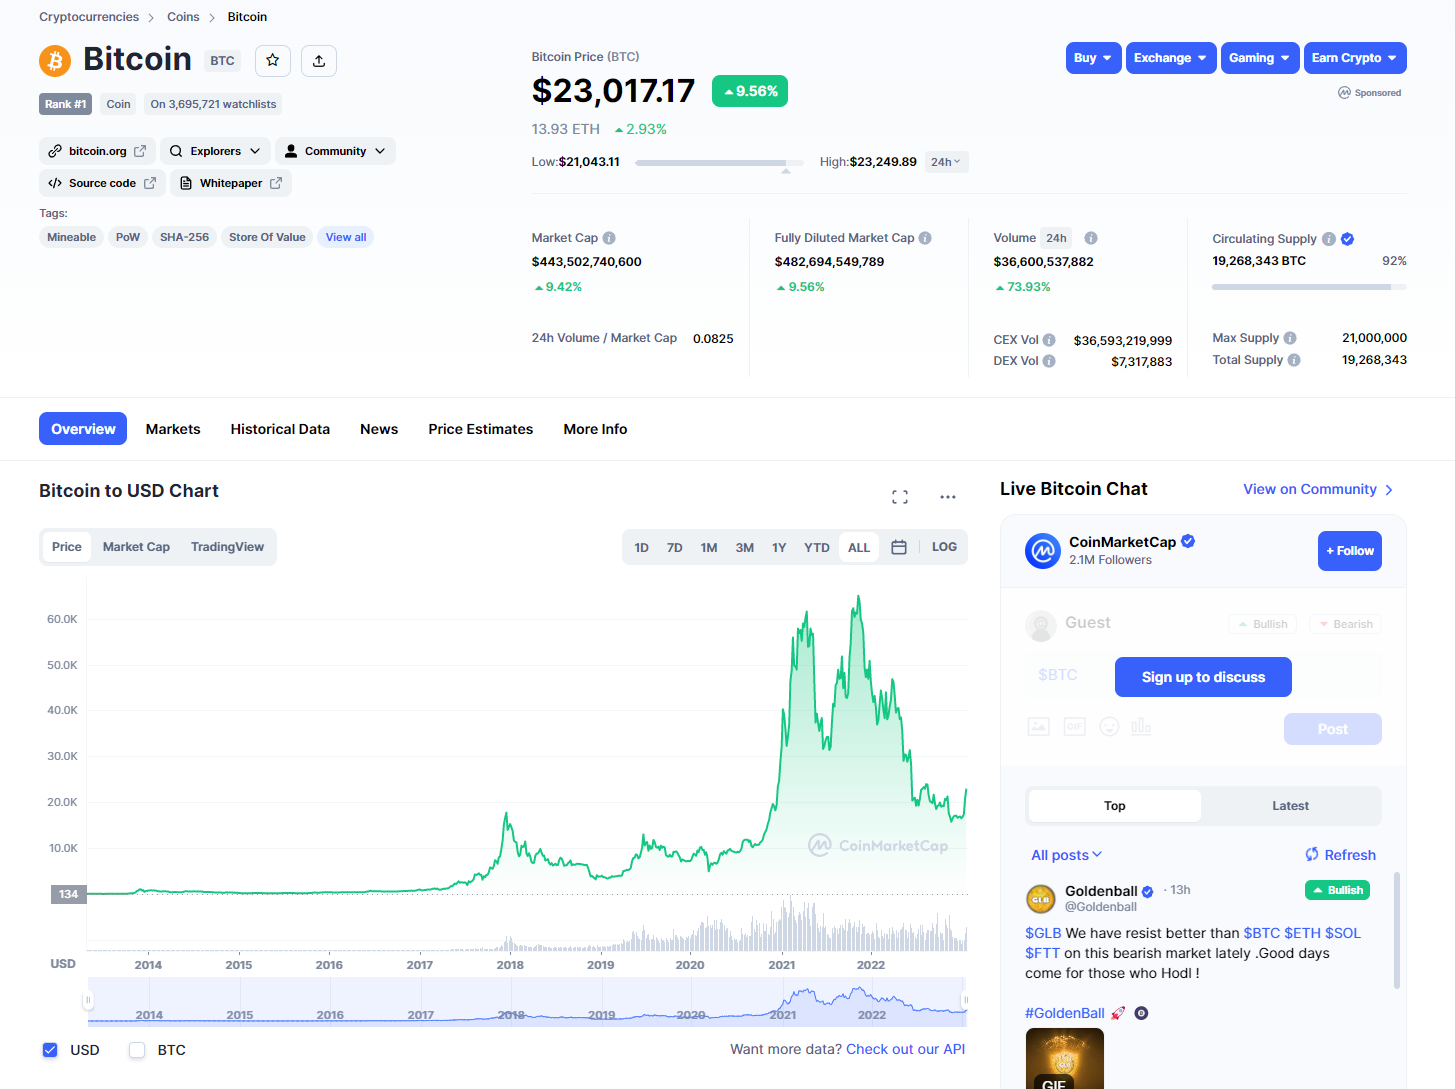Open the chart calendar date range picker

pyautogui.click(x=899, y=547)
